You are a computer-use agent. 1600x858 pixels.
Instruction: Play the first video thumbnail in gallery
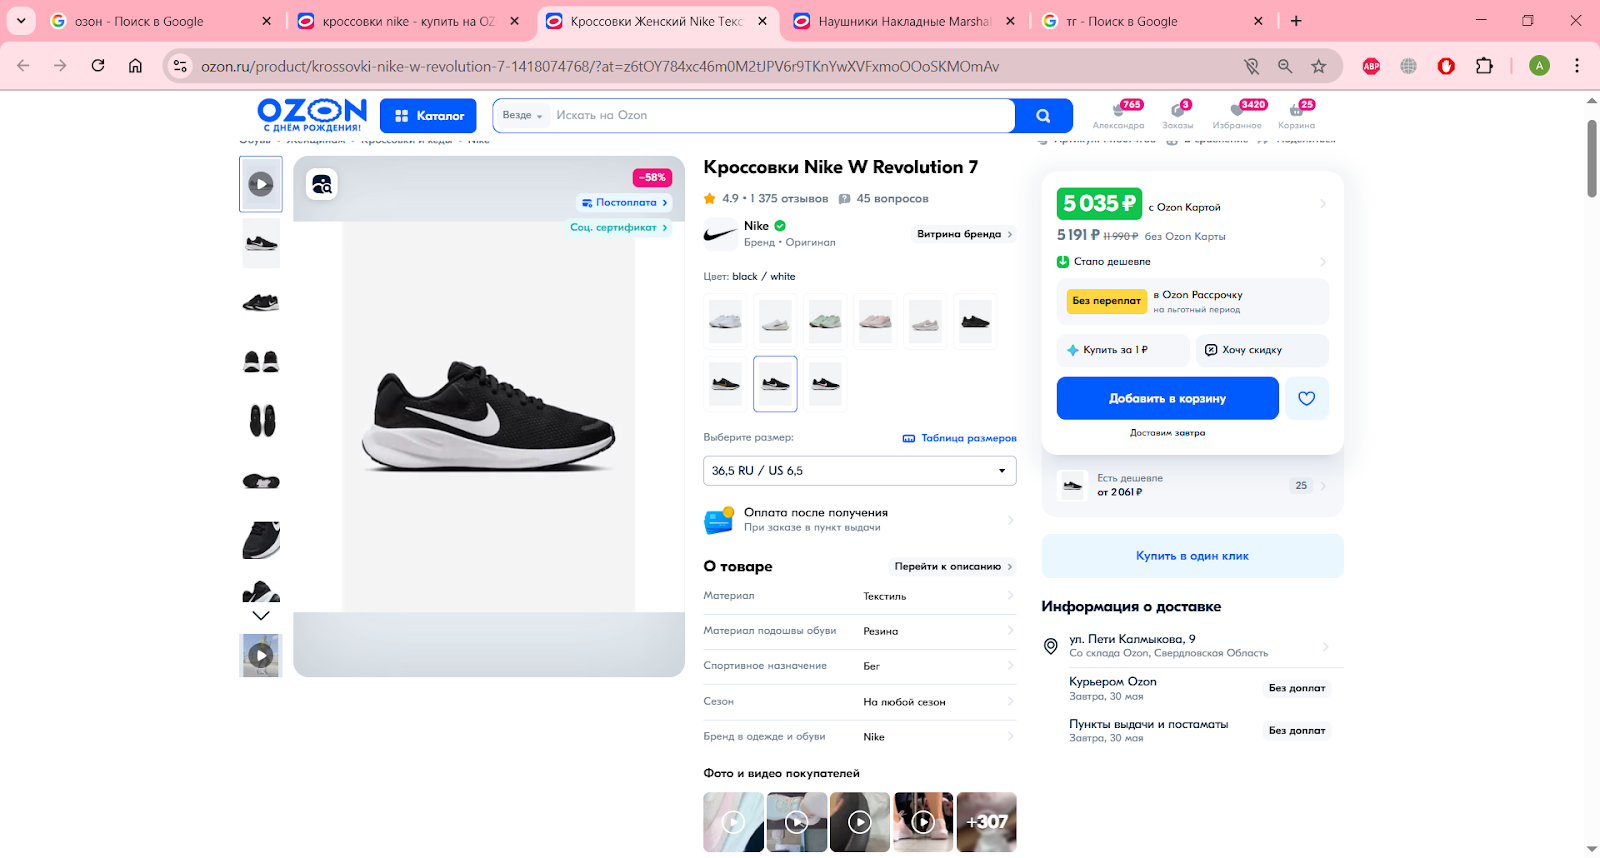point(261,184)
